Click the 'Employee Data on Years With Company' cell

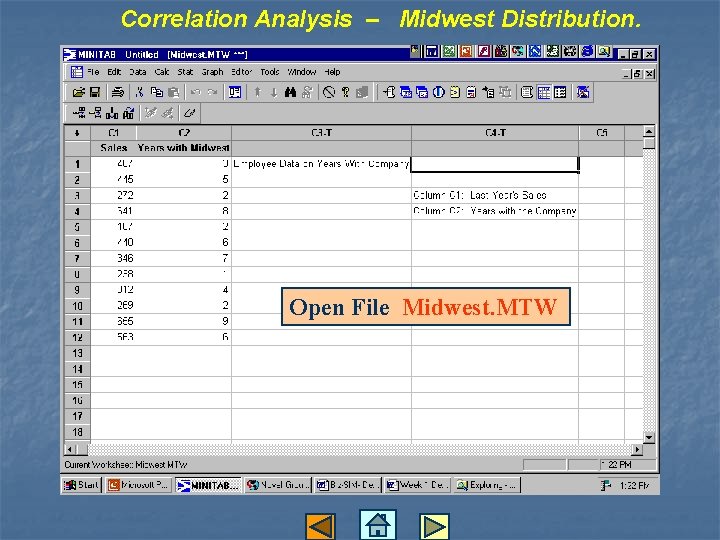pos(321,164)
